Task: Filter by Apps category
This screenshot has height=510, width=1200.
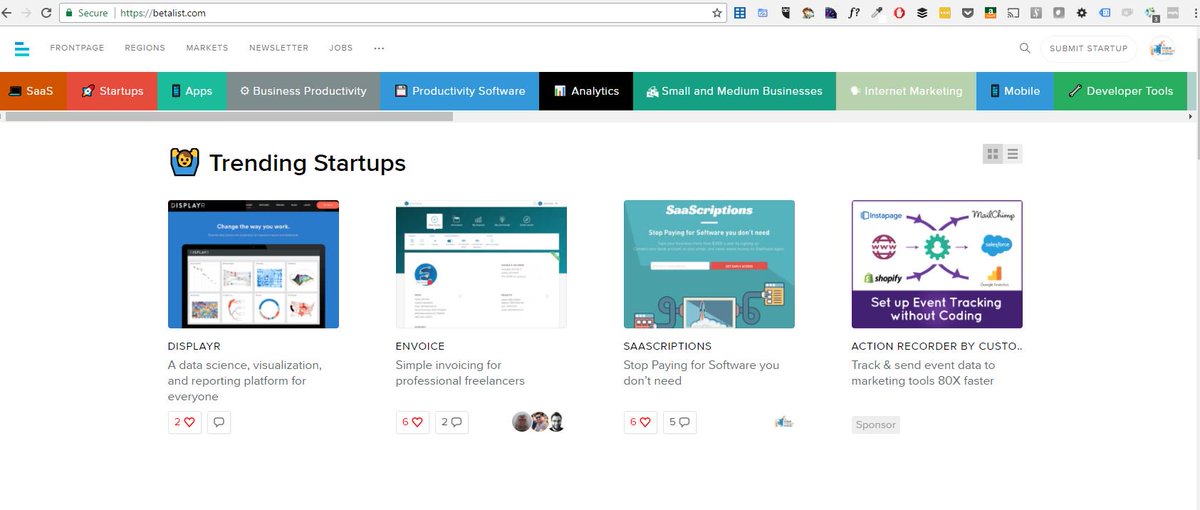Action: pyautogui.click(x=192, y=91)
